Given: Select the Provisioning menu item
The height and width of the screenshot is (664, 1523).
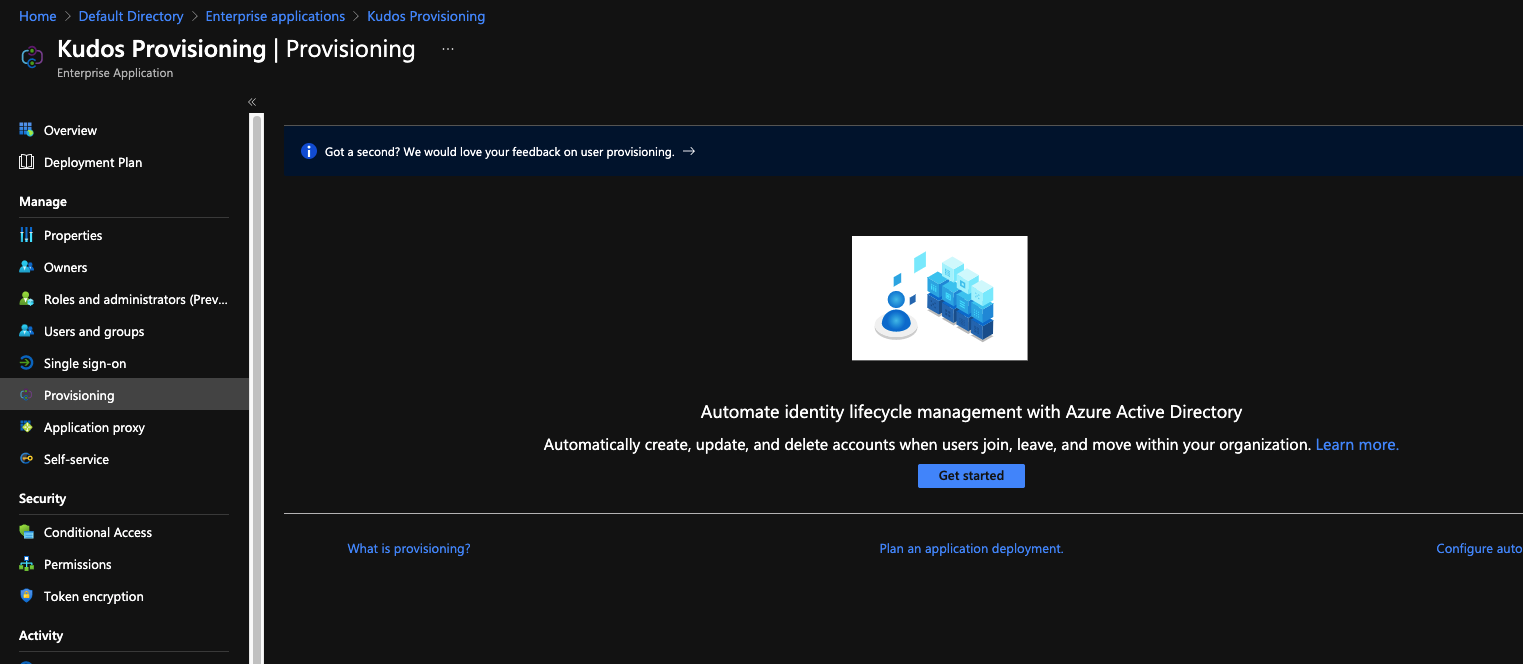Looking at the screenshot, I should coord(124,395).
